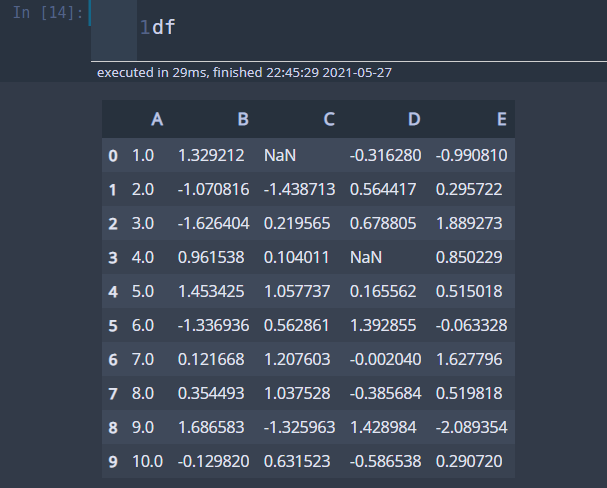Select row index 0

[113, 156]
